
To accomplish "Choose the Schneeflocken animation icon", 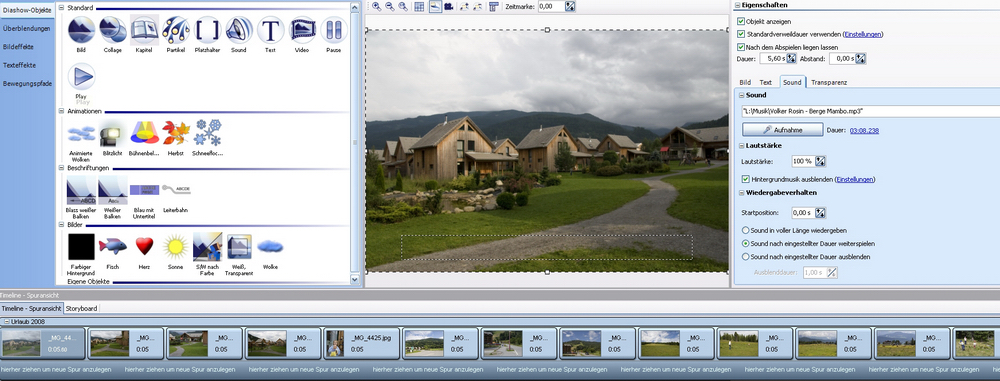I will 208,133.
